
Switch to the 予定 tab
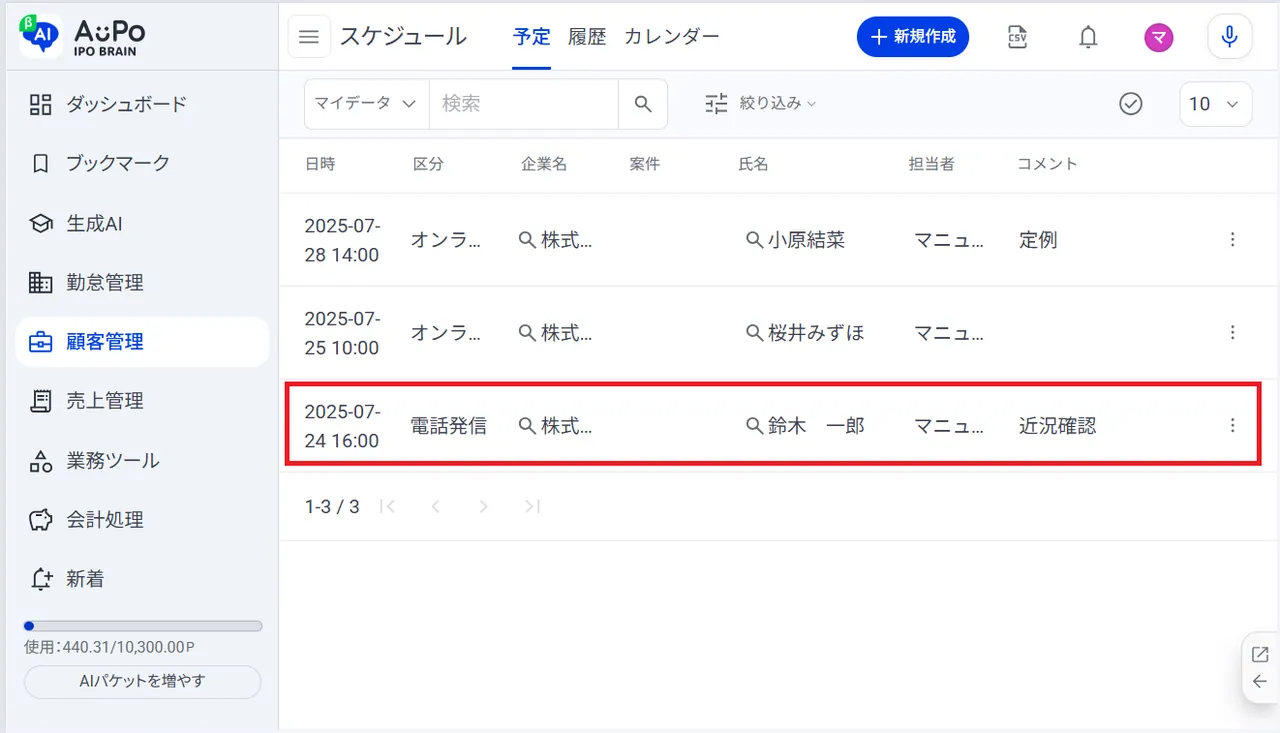[532, 37]
